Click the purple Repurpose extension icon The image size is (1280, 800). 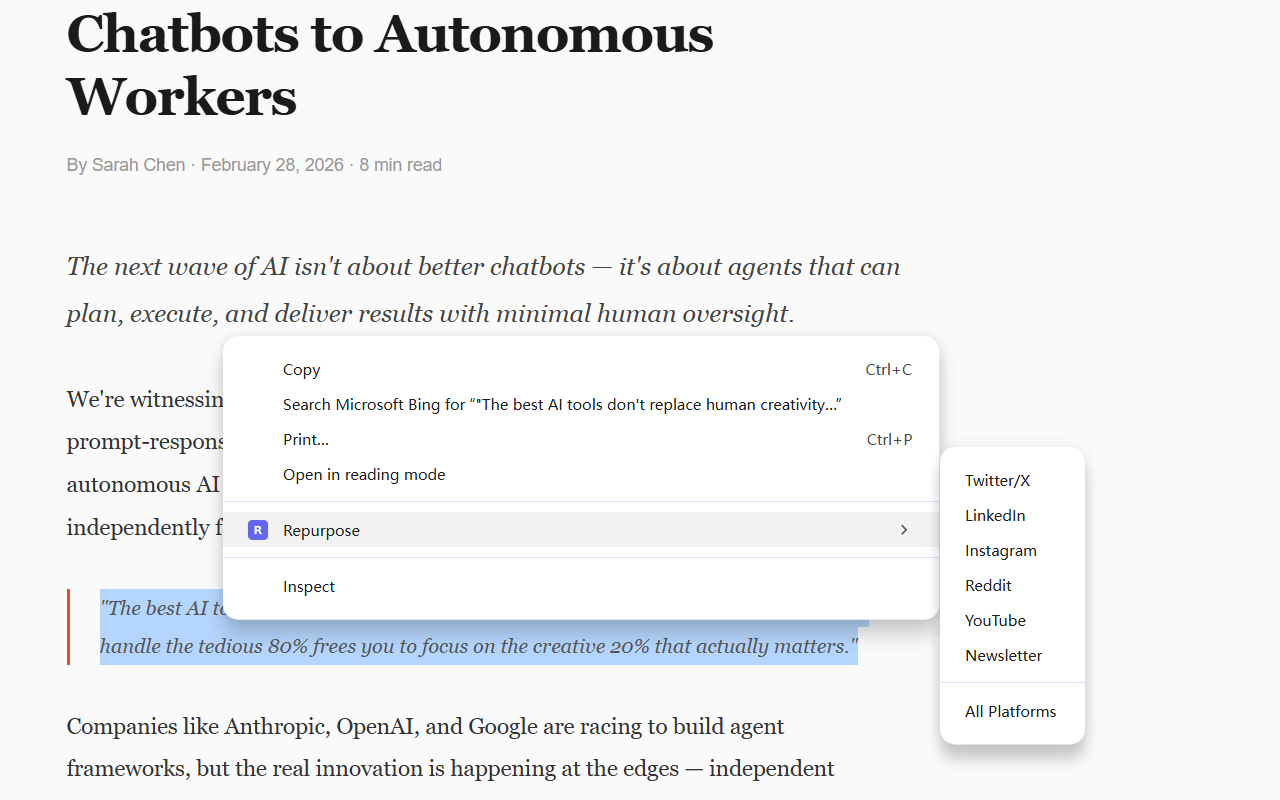click(x=258, y=530)
